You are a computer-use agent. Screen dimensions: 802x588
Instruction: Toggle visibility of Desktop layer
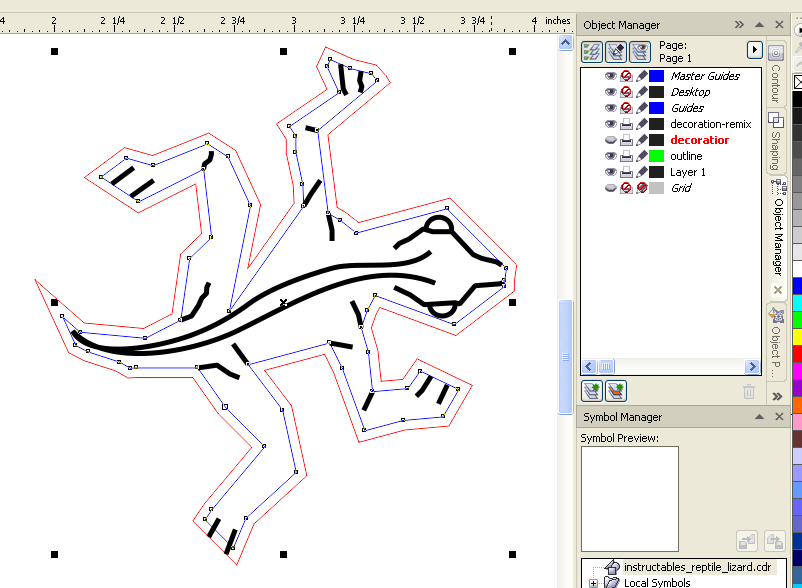point(610,92)
